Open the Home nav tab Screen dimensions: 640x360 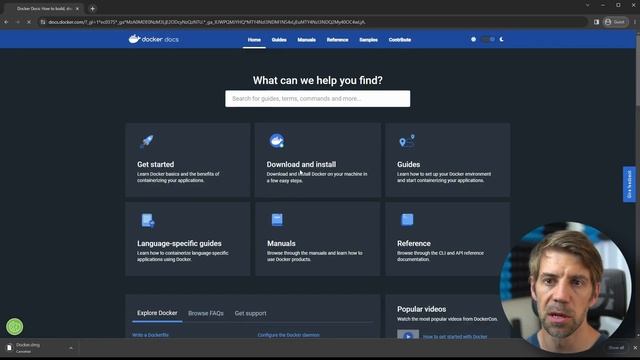[x=254, y=40]
